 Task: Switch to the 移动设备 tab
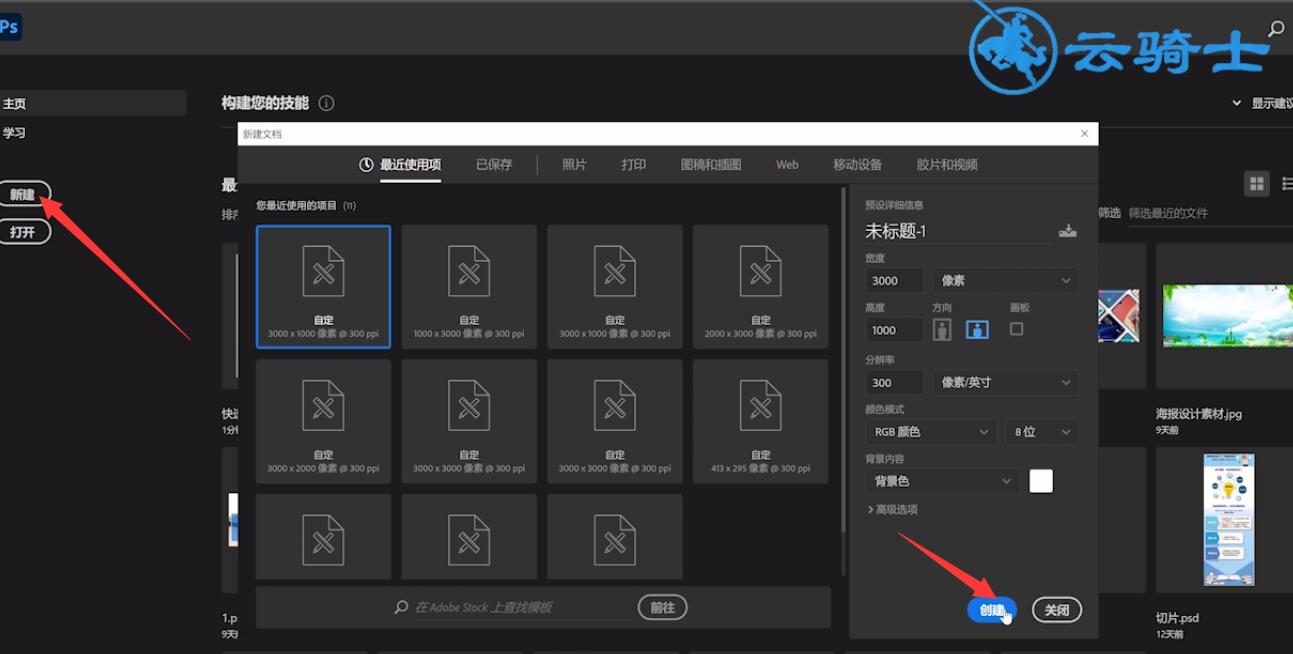pos(858,164)
